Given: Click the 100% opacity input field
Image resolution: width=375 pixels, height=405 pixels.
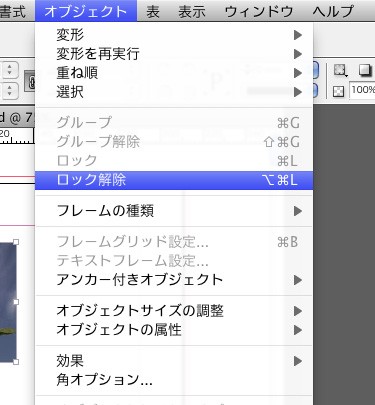Looking at the screenshot, I should click(362, 90).
